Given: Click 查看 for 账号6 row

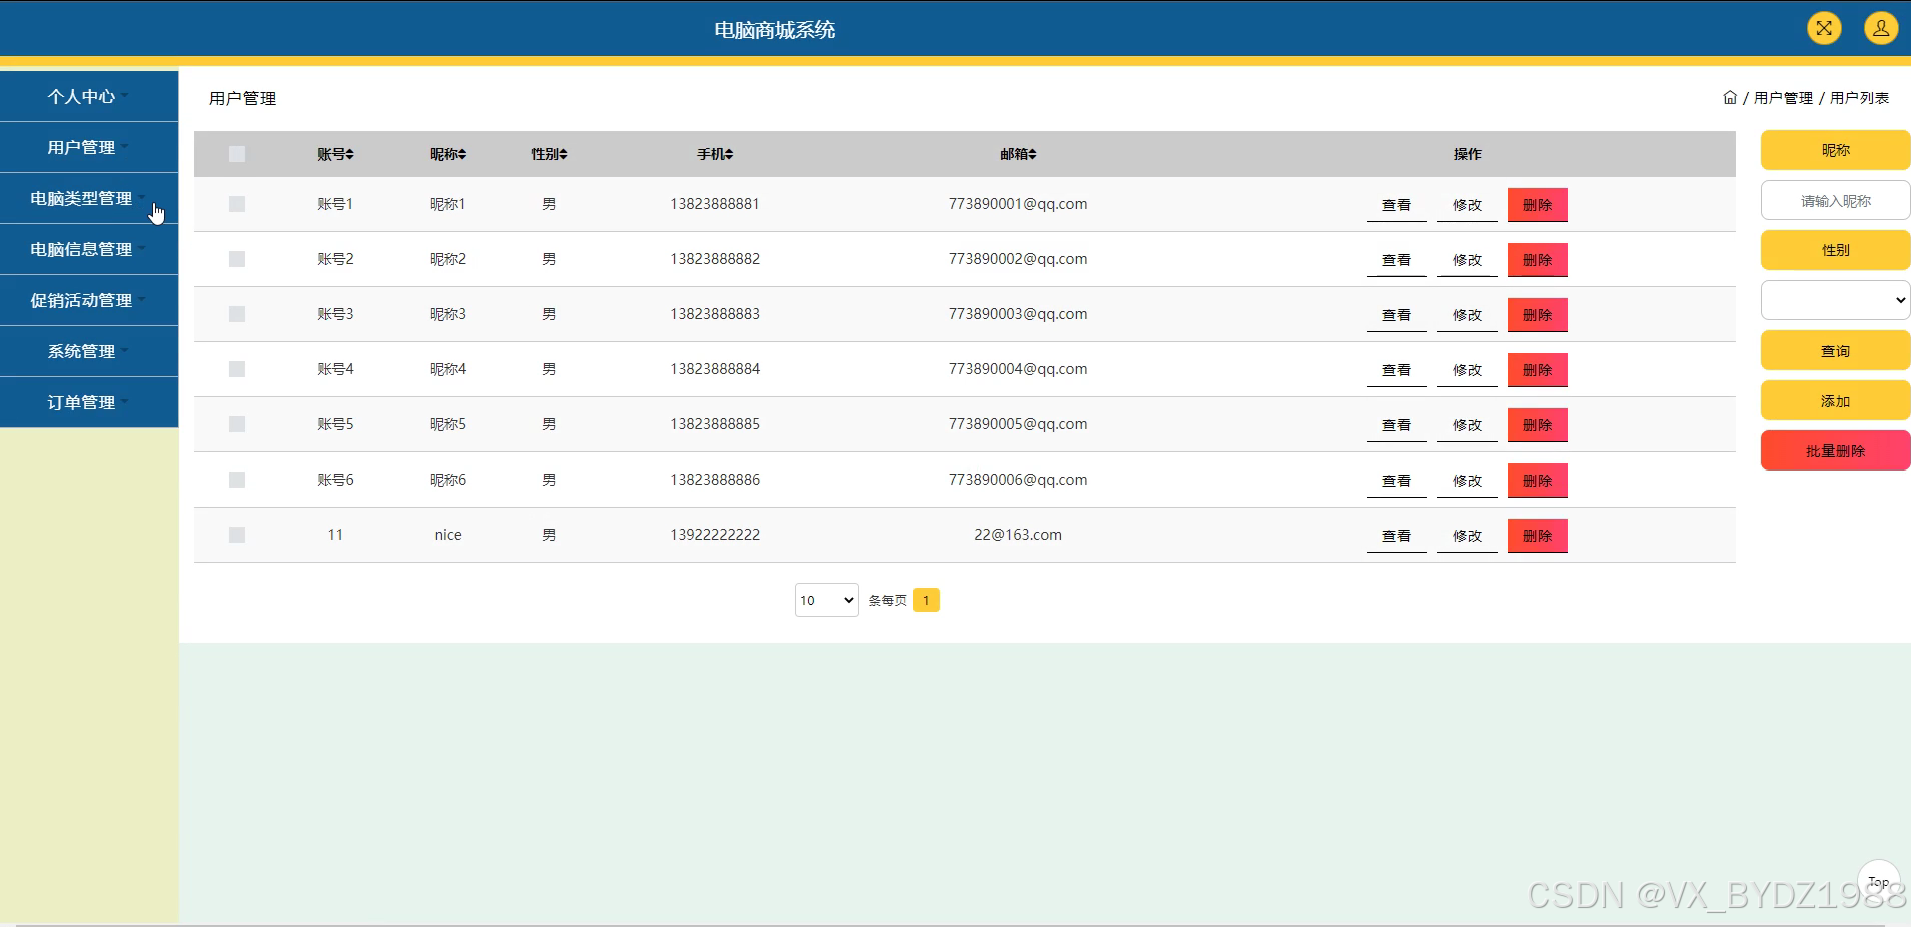Looking at the screenshot, I should 1396,481.
